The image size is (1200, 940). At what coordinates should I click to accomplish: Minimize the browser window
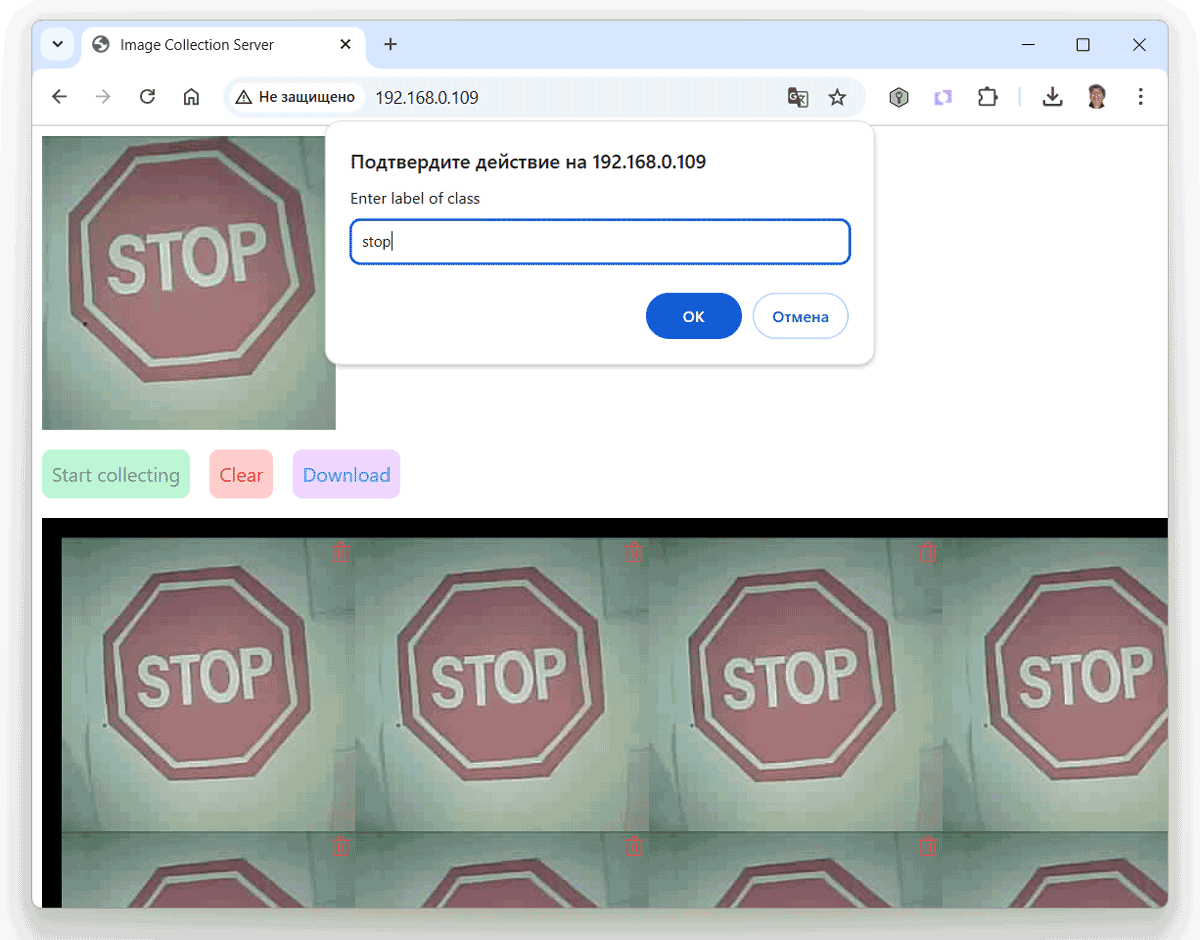pos(1027,45)
